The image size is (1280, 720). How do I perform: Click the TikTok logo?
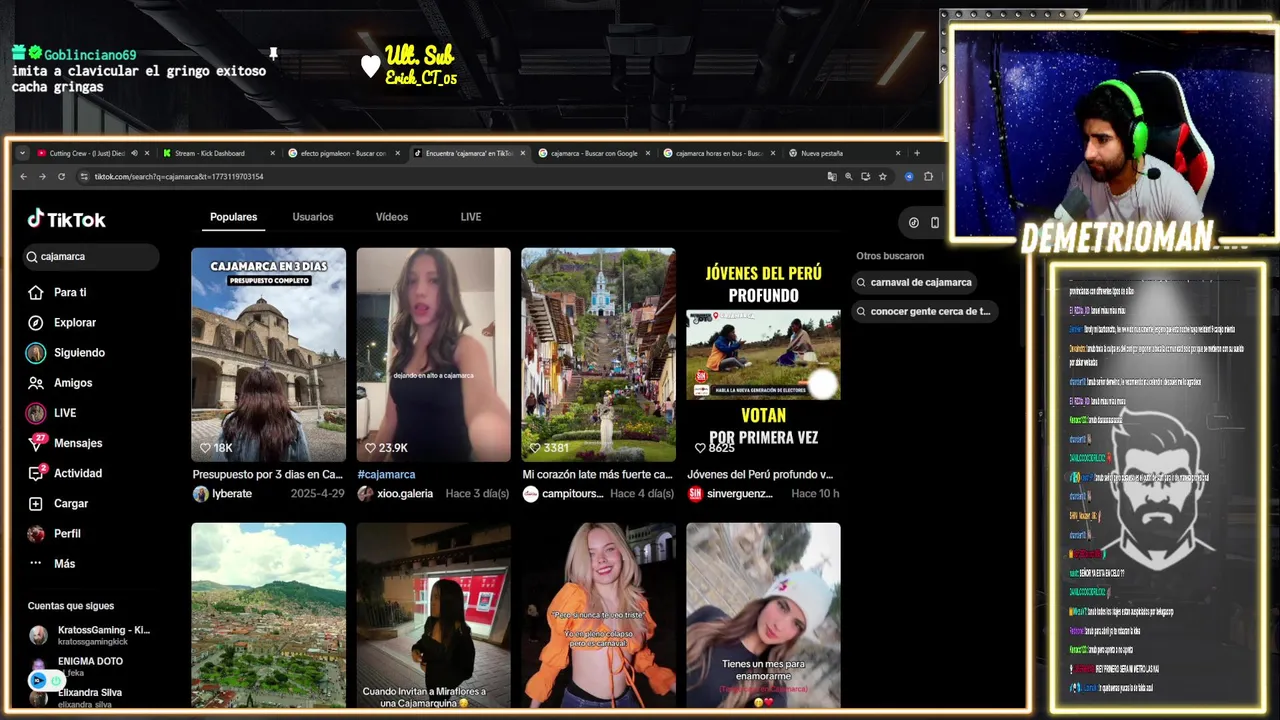(x=66, y=219)
